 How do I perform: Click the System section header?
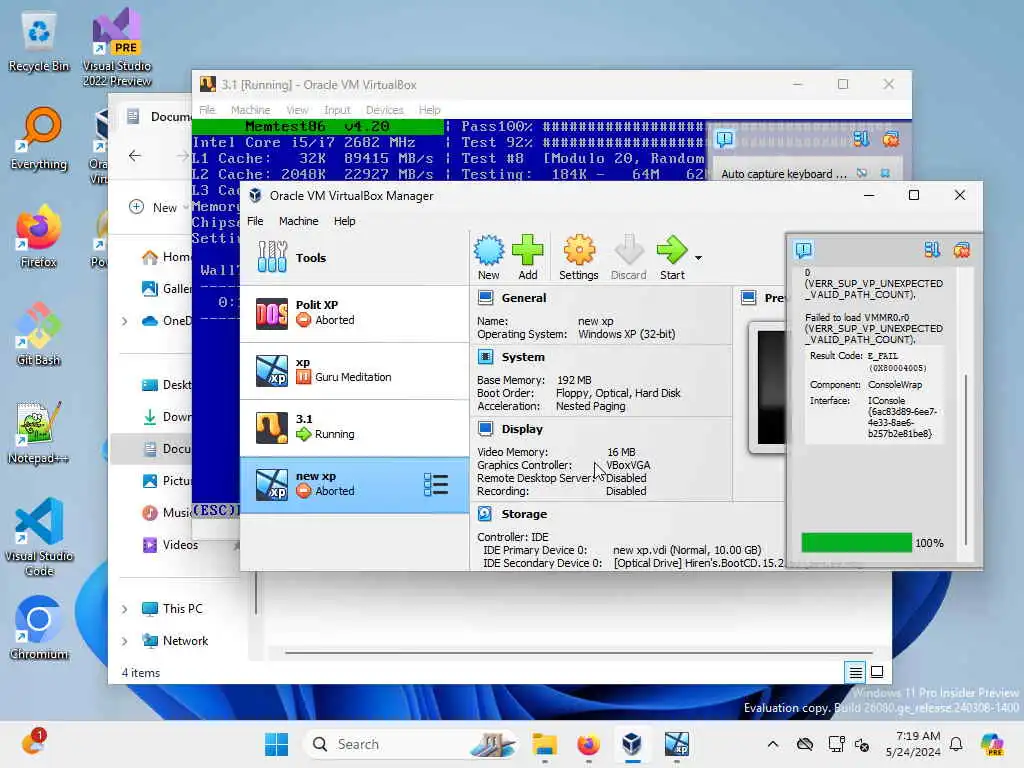522,357
